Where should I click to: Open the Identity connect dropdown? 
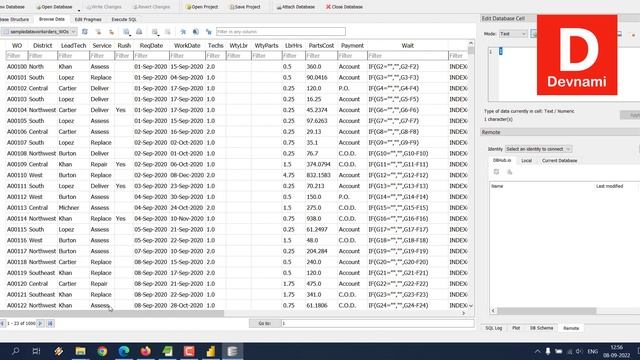point(538,149)
